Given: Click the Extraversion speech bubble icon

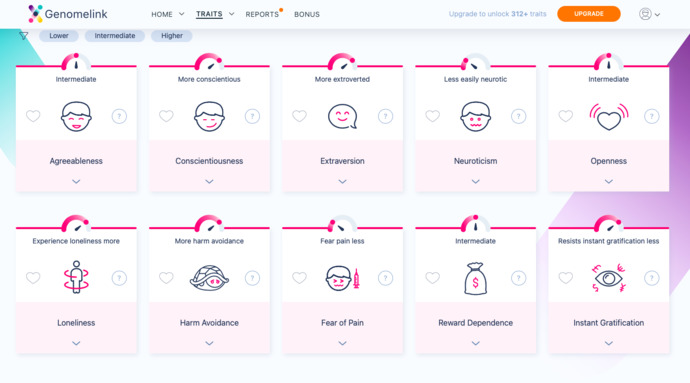Looking at the screenshot, I should pos(342,117).
